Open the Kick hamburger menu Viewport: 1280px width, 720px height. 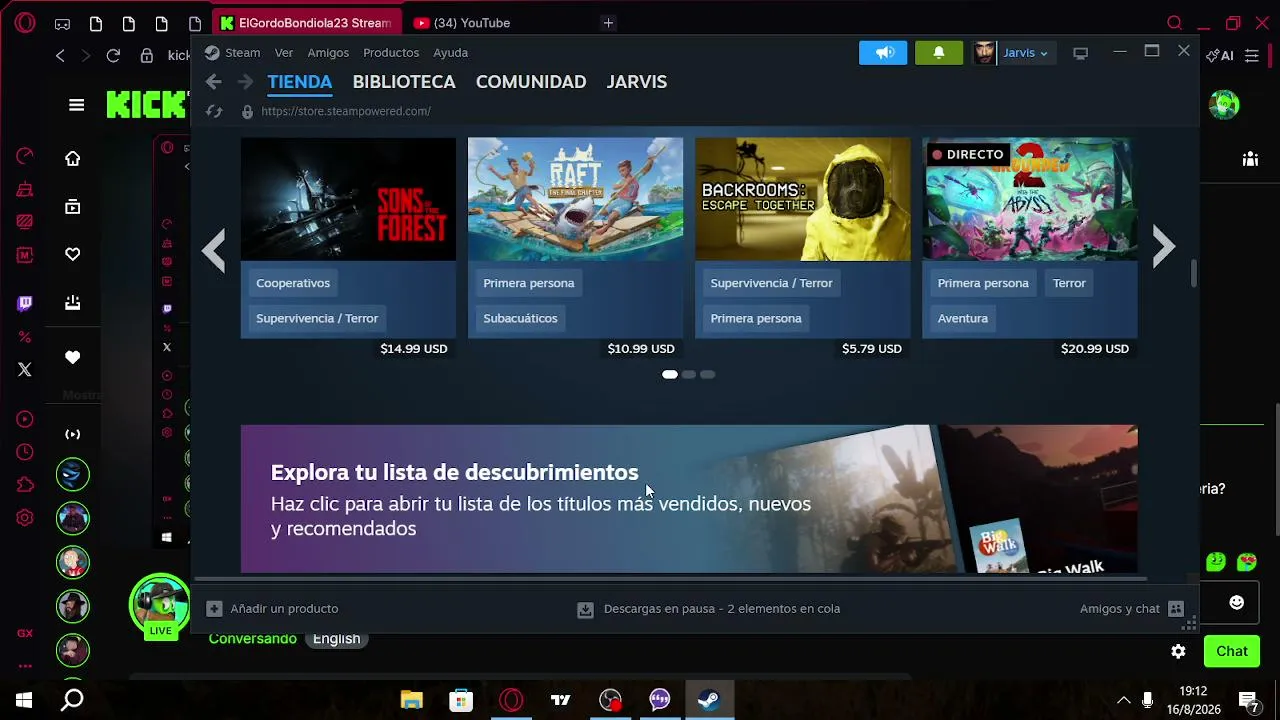coord(76,104)
